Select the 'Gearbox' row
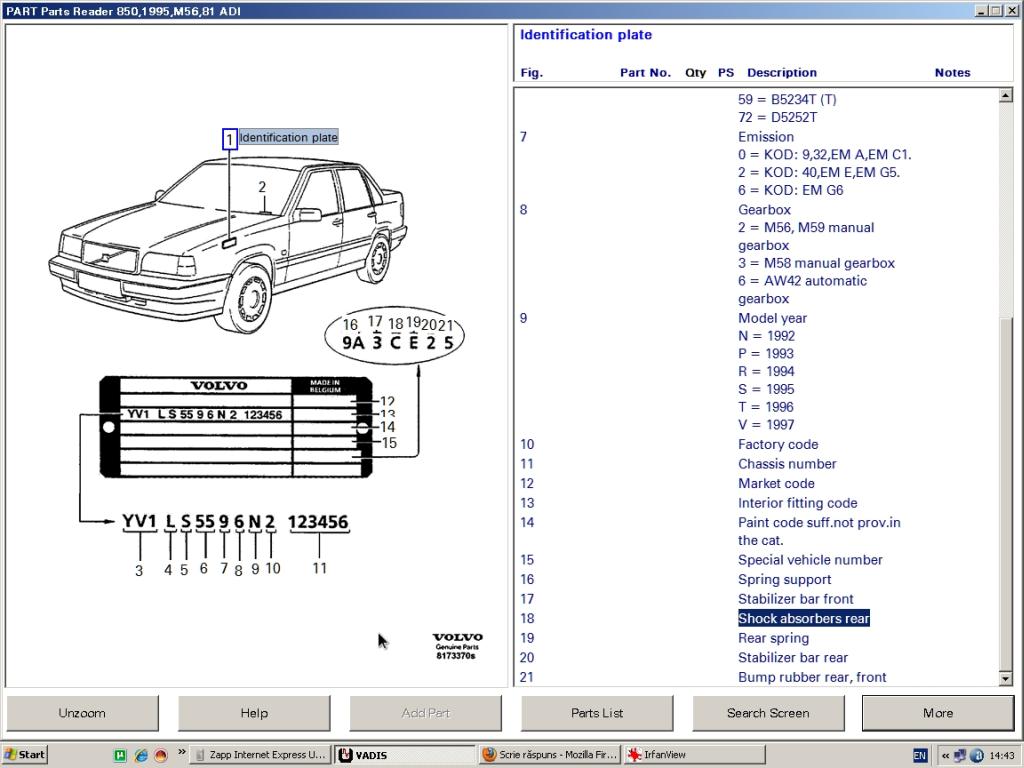 [764, 210]
